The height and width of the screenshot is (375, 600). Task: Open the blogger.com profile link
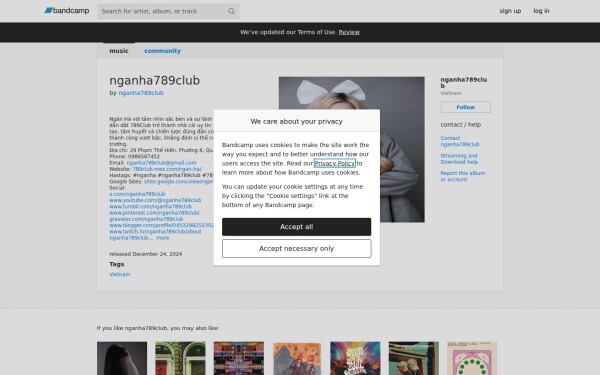[161, 225]
